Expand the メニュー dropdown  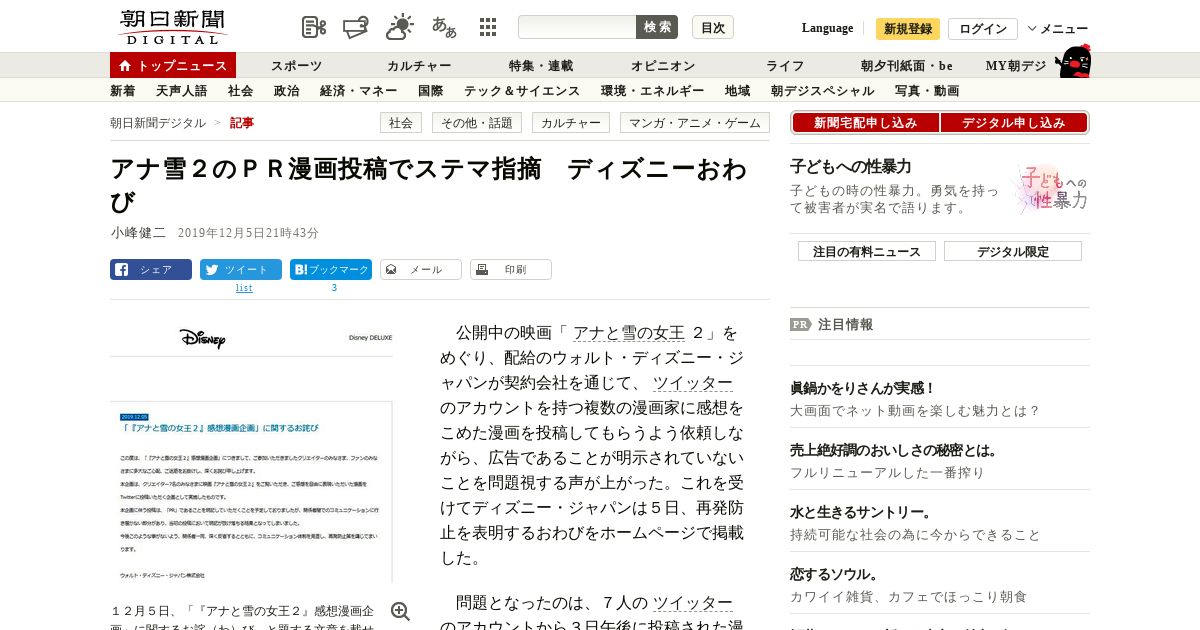(1058, 28)
